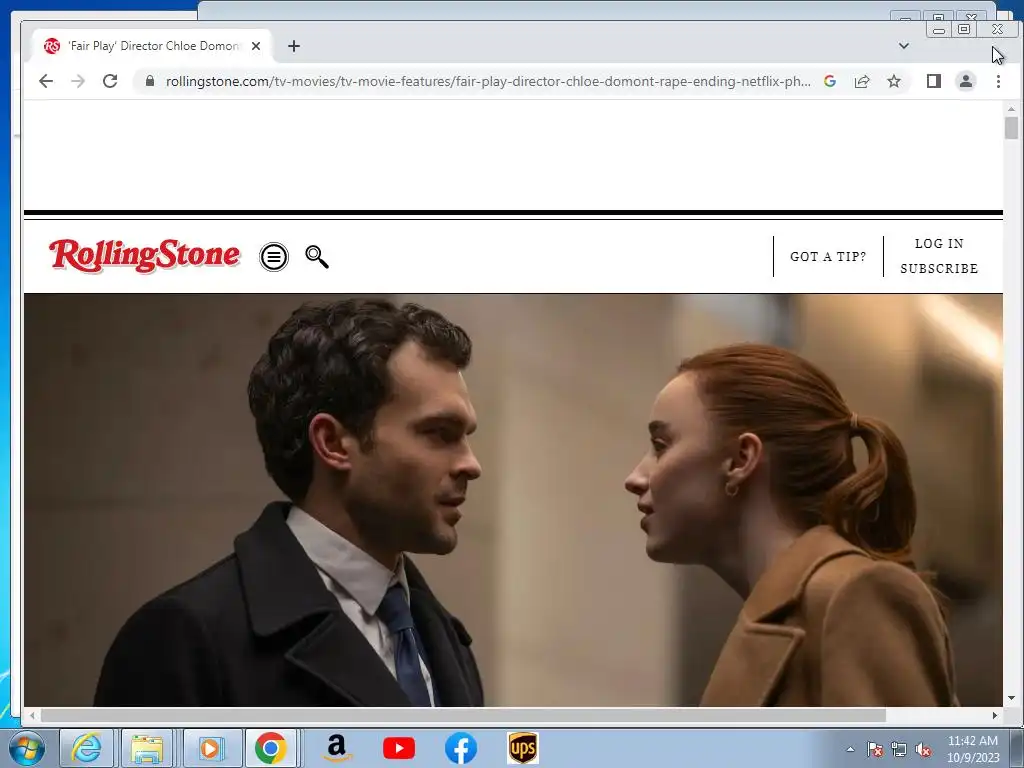Open Chrome three-dot menu
The height and width of the screenshot is (768, 1024).
point(998,81)
